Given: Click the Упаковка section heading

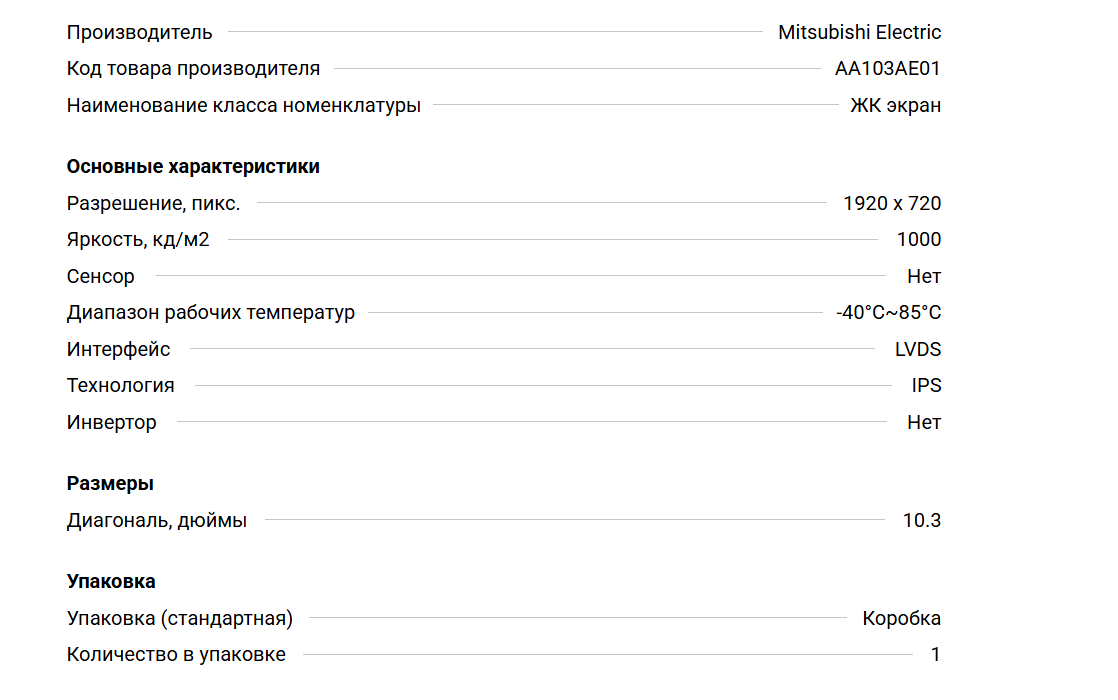Looking at the screenshot, I should [x=111, y=582].
